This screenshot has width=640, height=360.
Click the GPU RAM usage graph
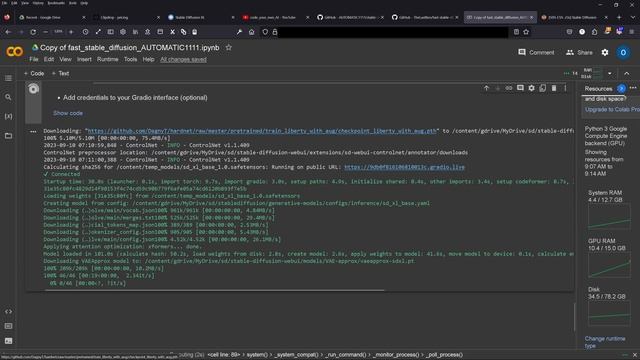click(x=609, y=265)
